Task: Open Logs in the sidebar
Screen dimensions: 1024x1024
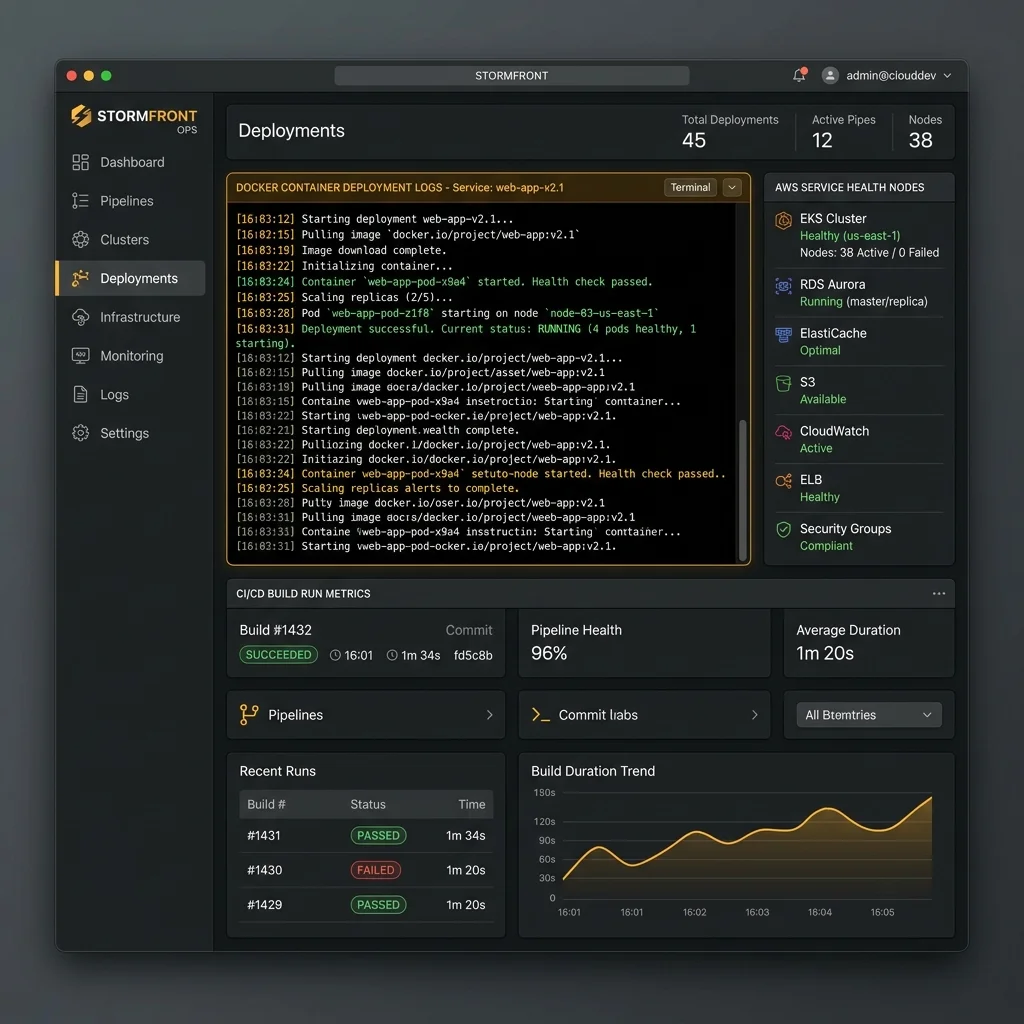Action: 131,394
